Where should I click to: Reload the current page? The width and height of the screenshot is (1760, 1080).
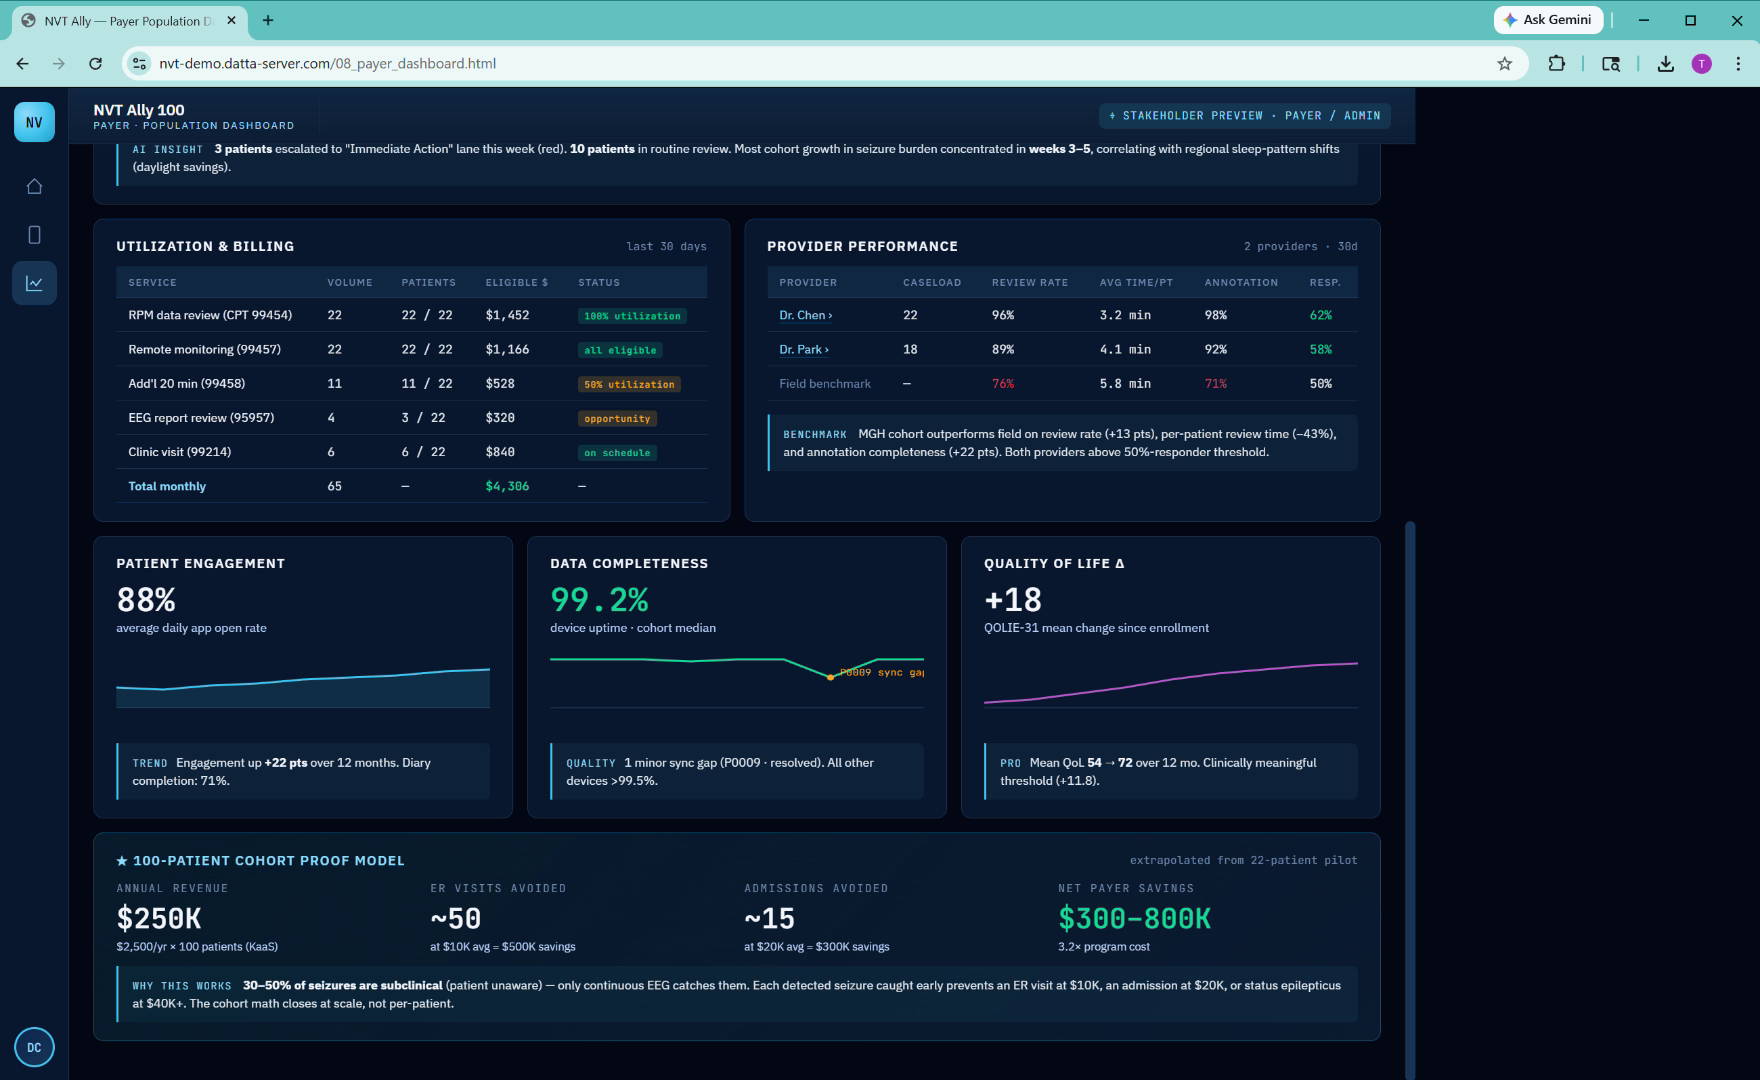click(95, 63)
